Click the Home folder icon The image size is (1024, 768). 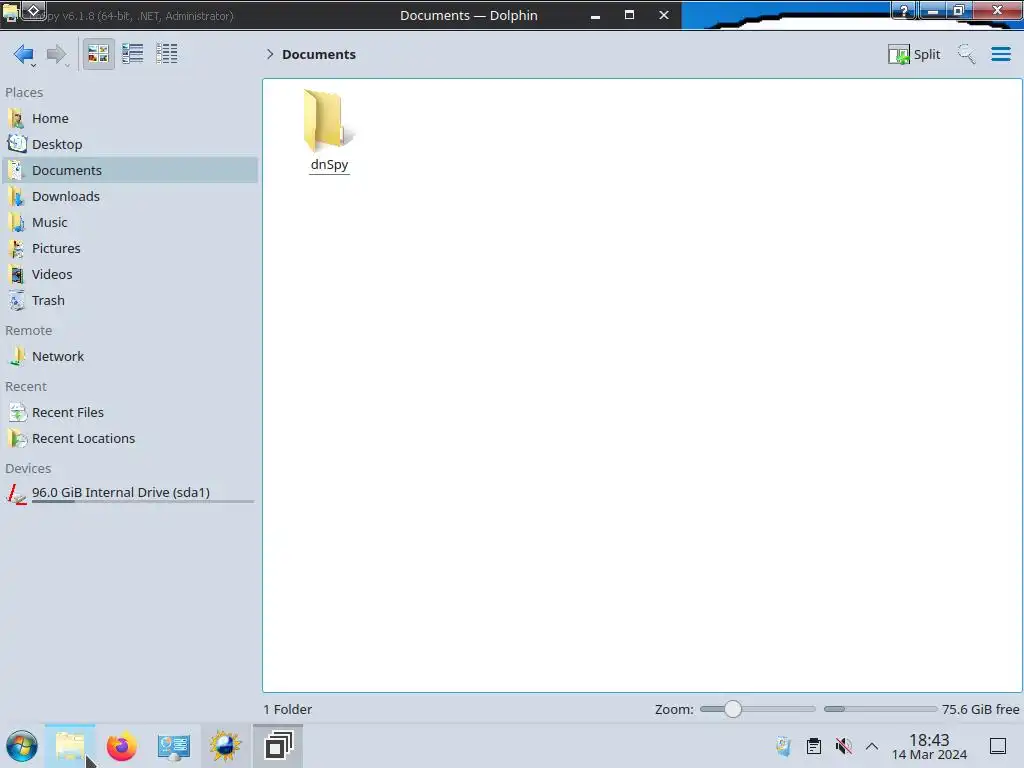coord(16,118)
